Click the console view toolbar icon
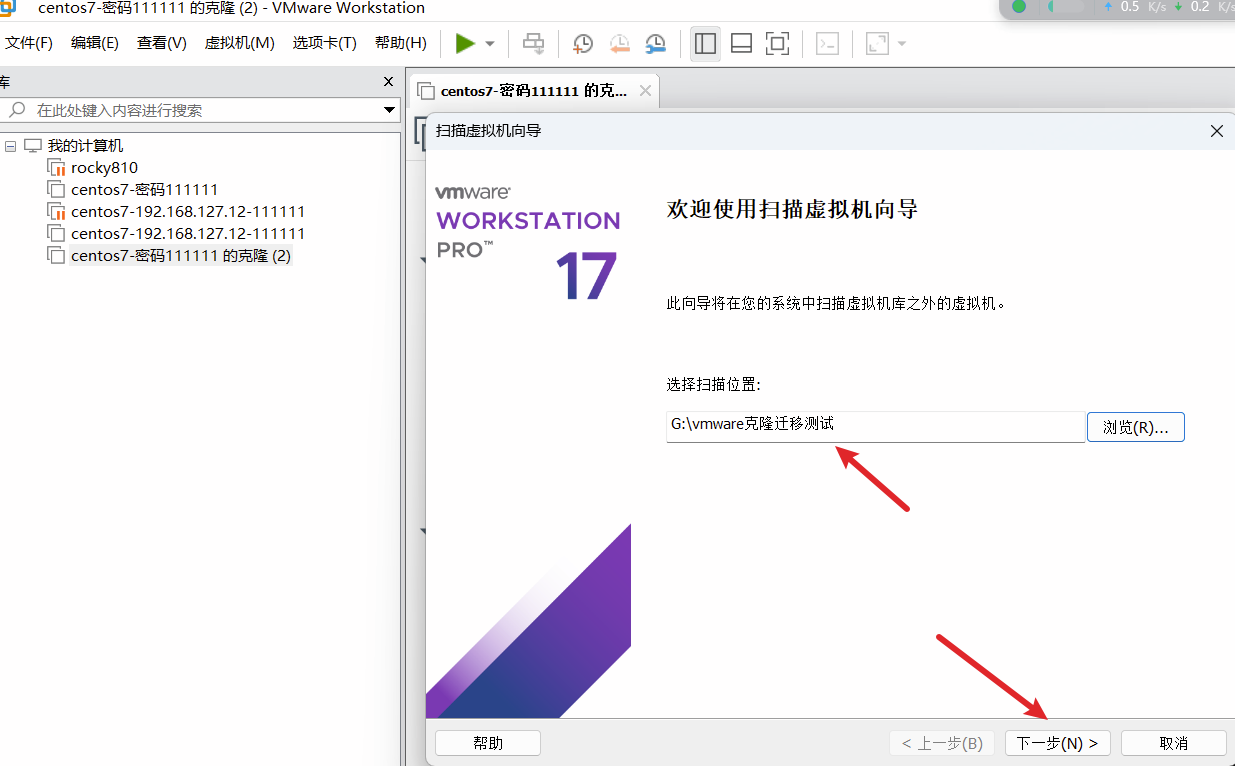 pos(827,43)
